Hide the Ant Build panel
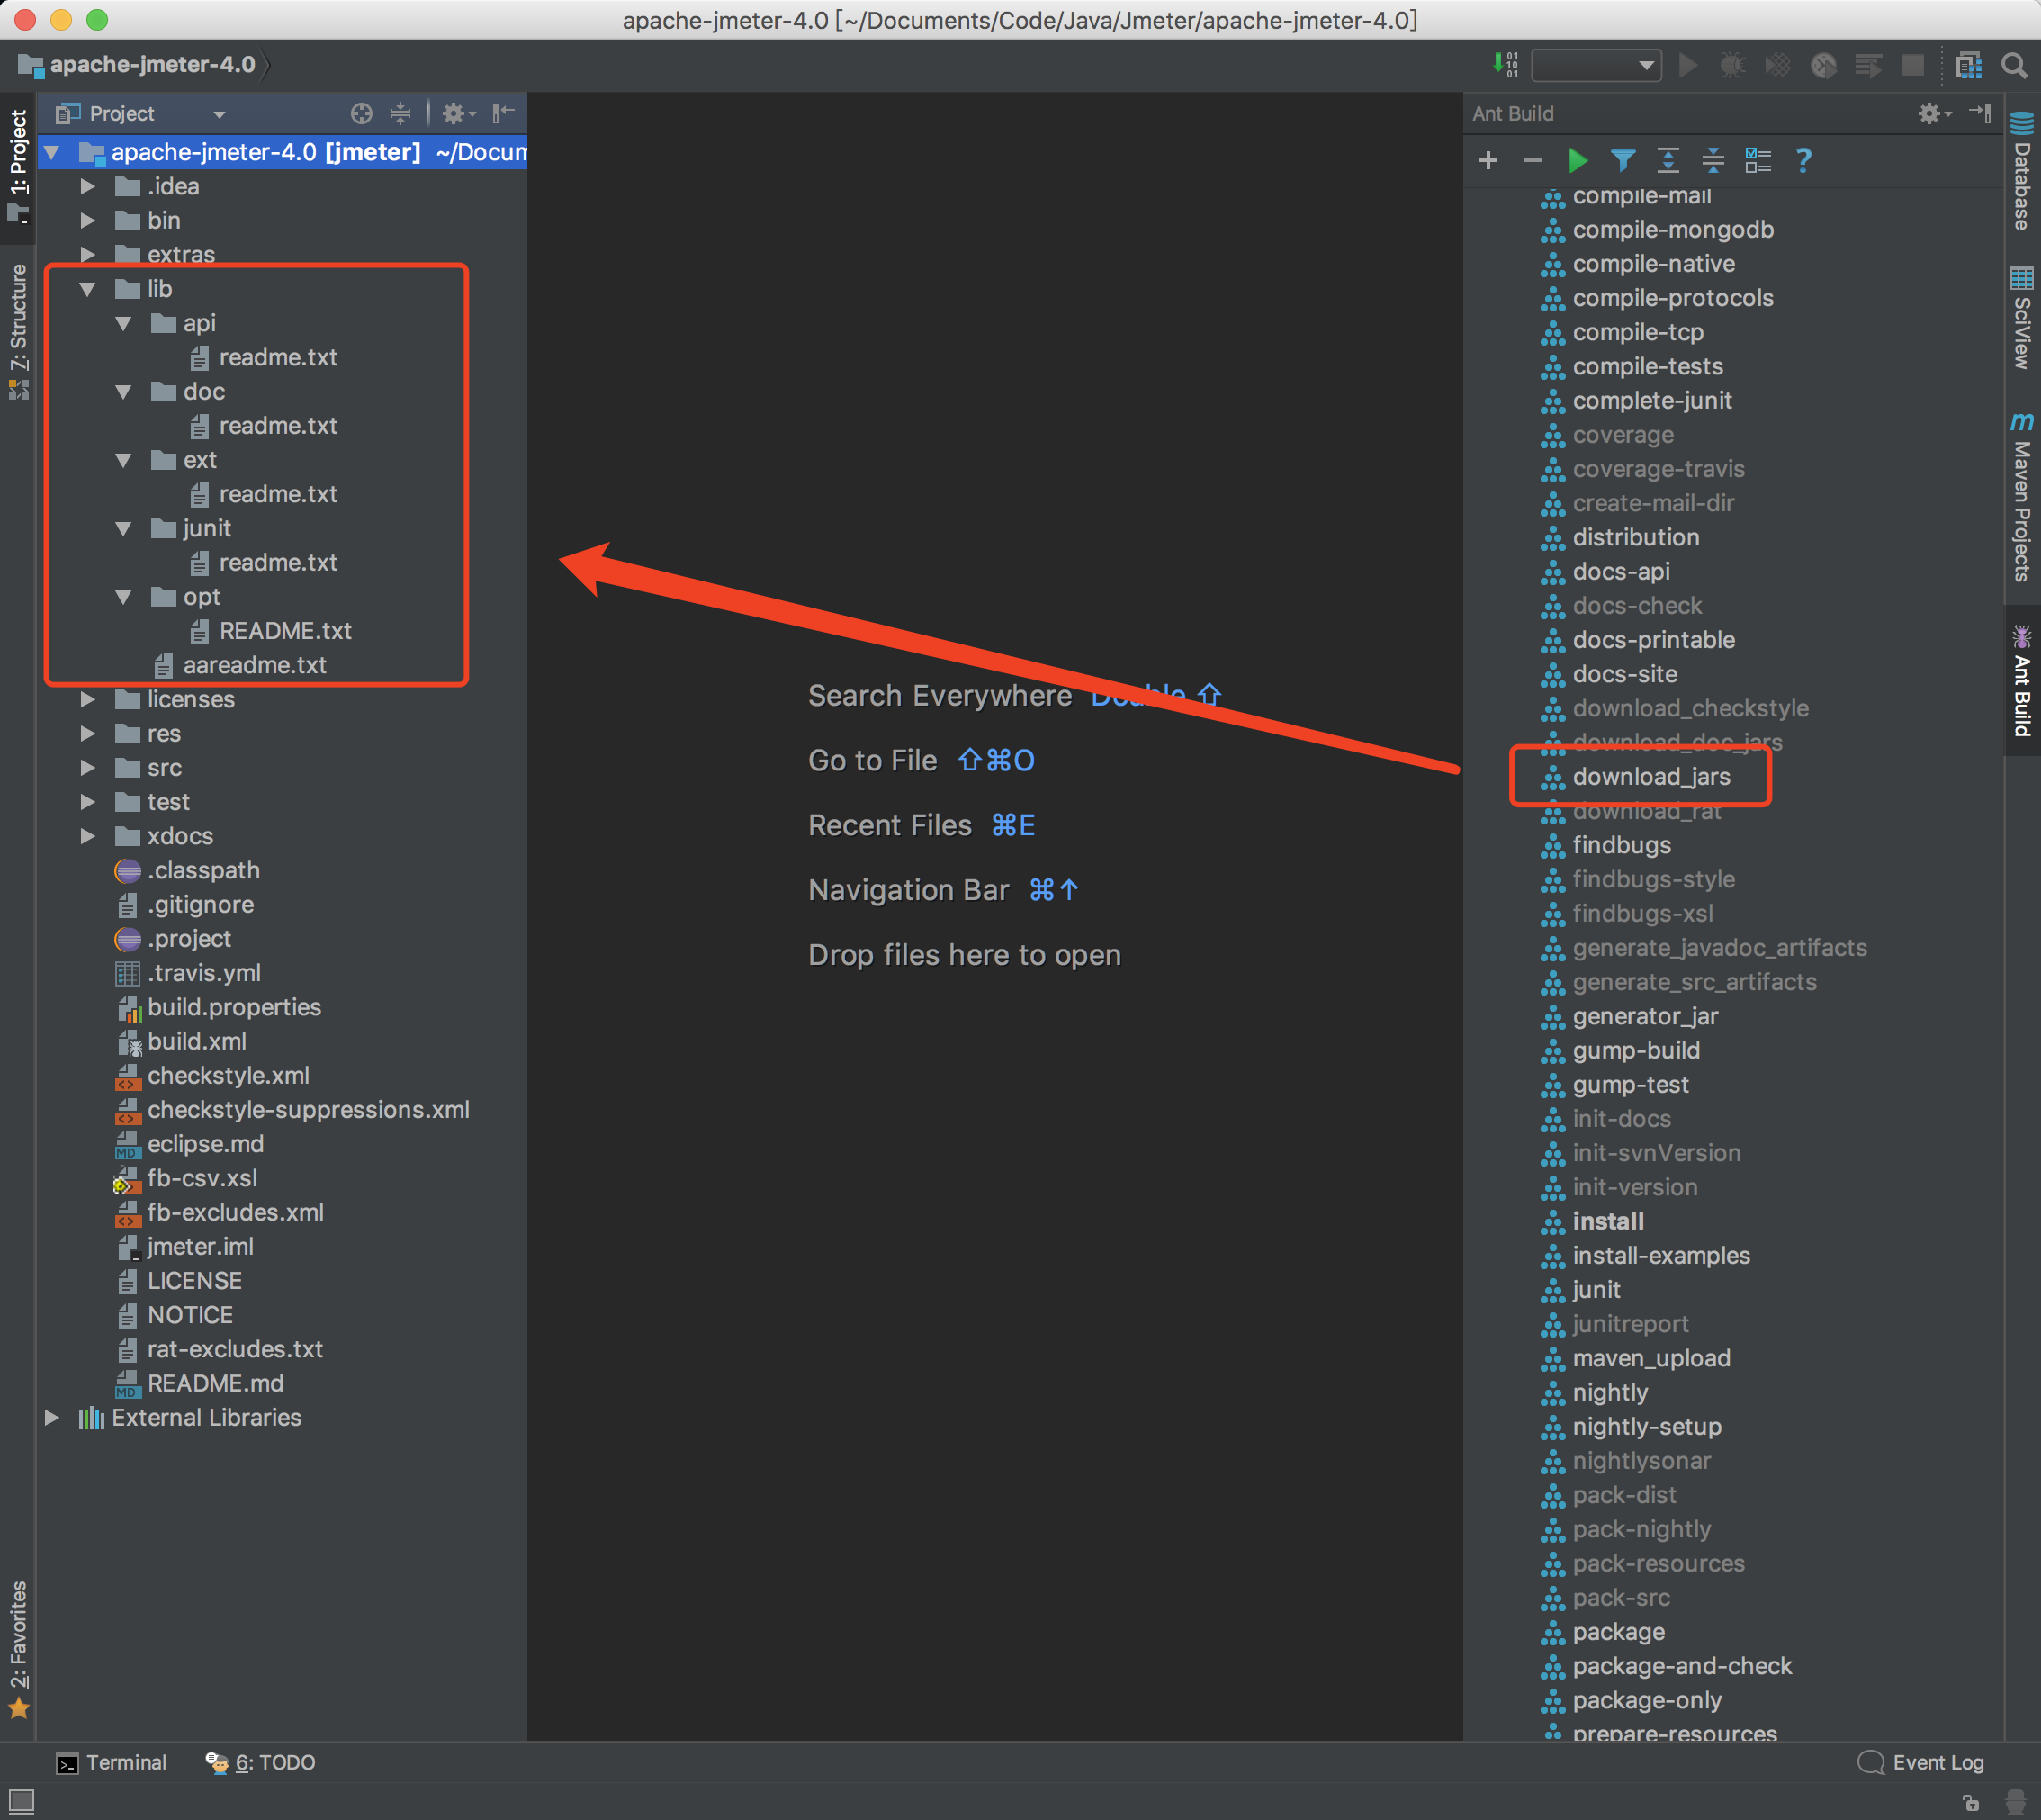Screen dimensions: 2041x1820 1979,113
